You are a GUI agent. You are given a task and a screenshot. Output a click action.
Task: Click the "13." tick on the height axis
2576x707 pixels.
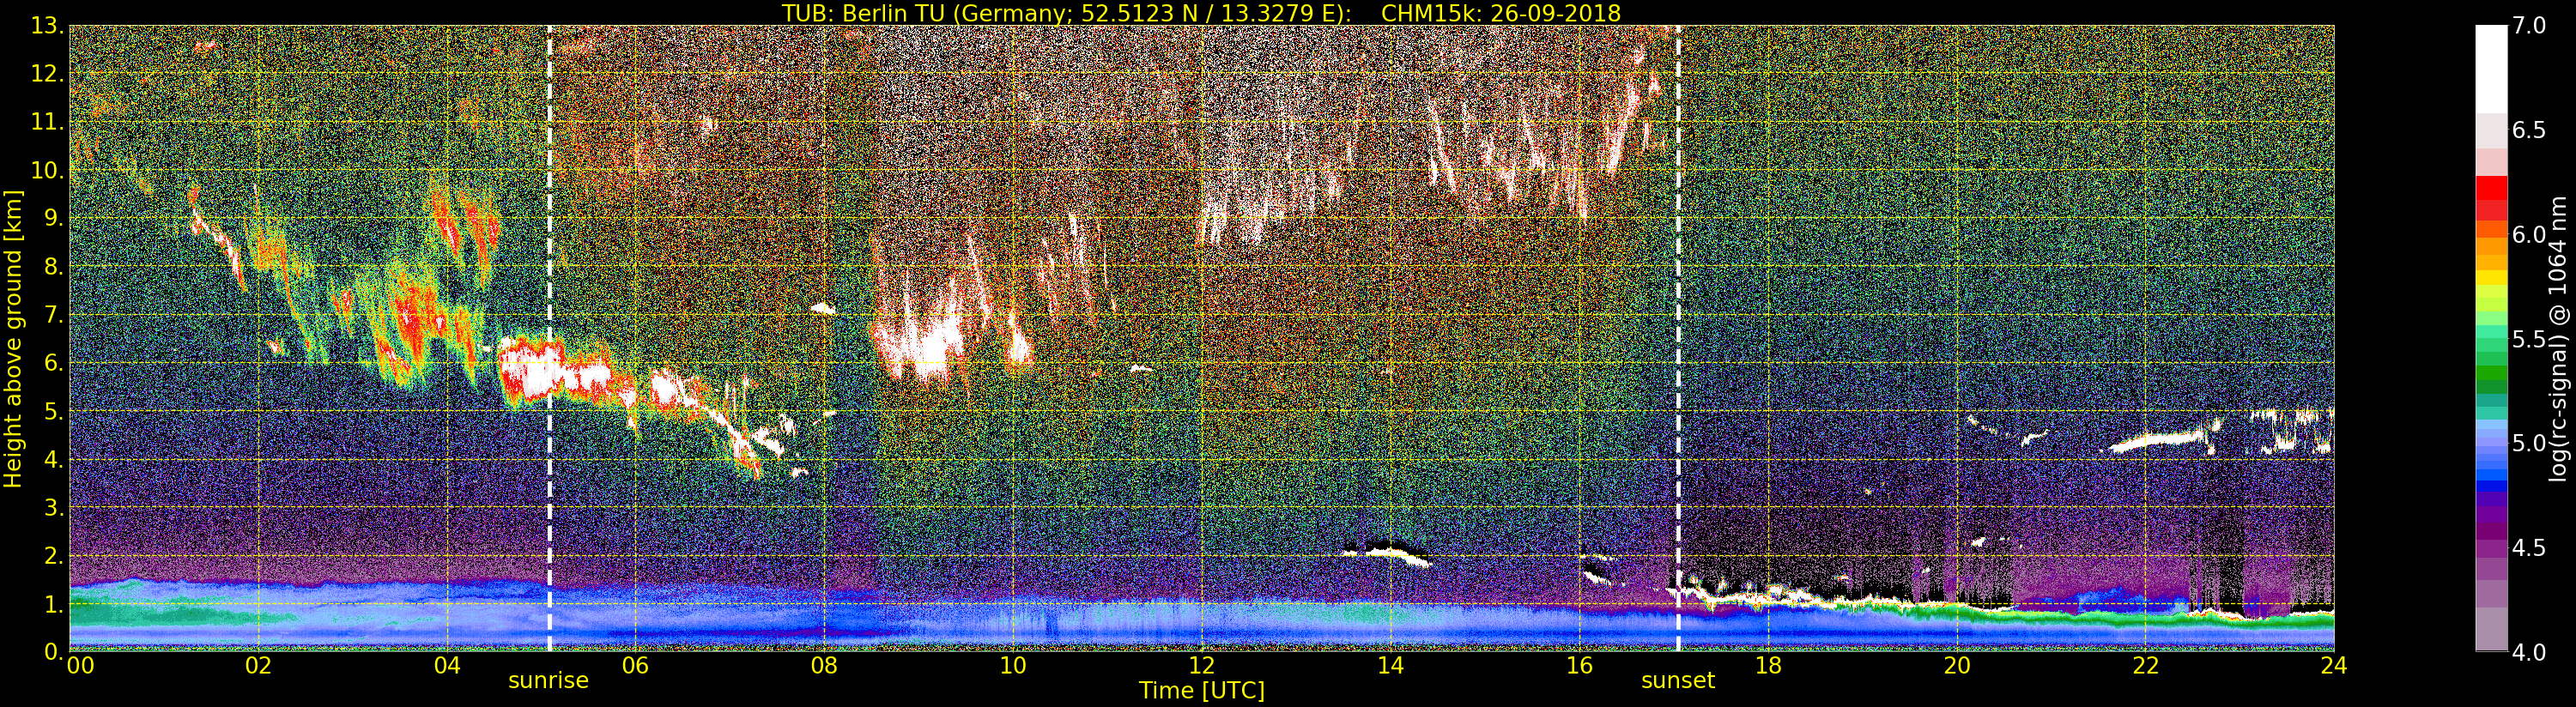[47, 26]
